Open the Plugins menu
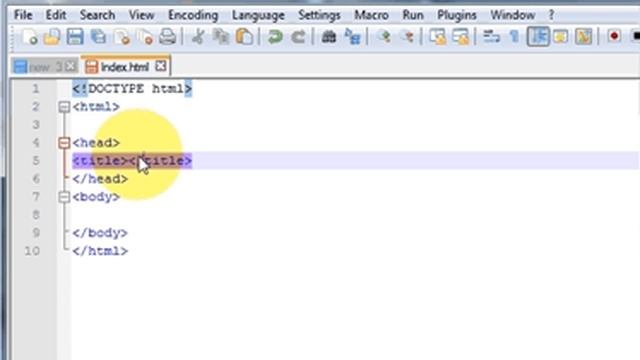 pyautogui.click(x=457, y=15)
